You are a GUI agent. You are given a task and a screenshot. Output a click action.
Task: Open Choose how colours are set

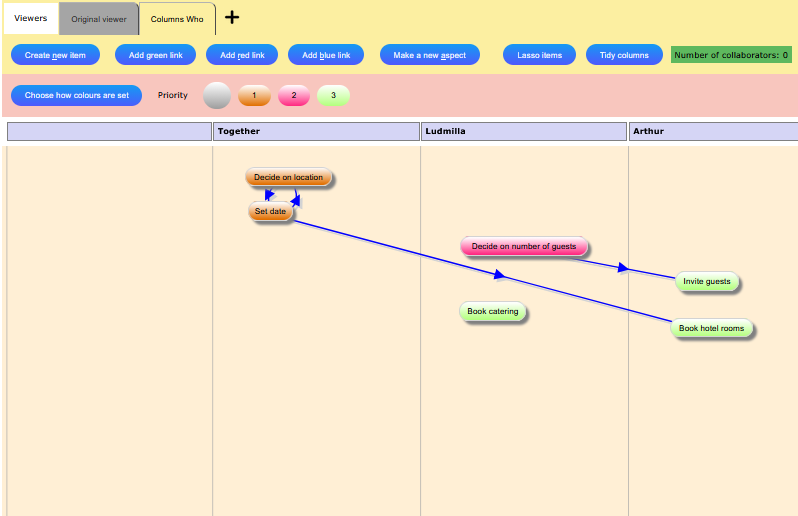tap(76, 95)
